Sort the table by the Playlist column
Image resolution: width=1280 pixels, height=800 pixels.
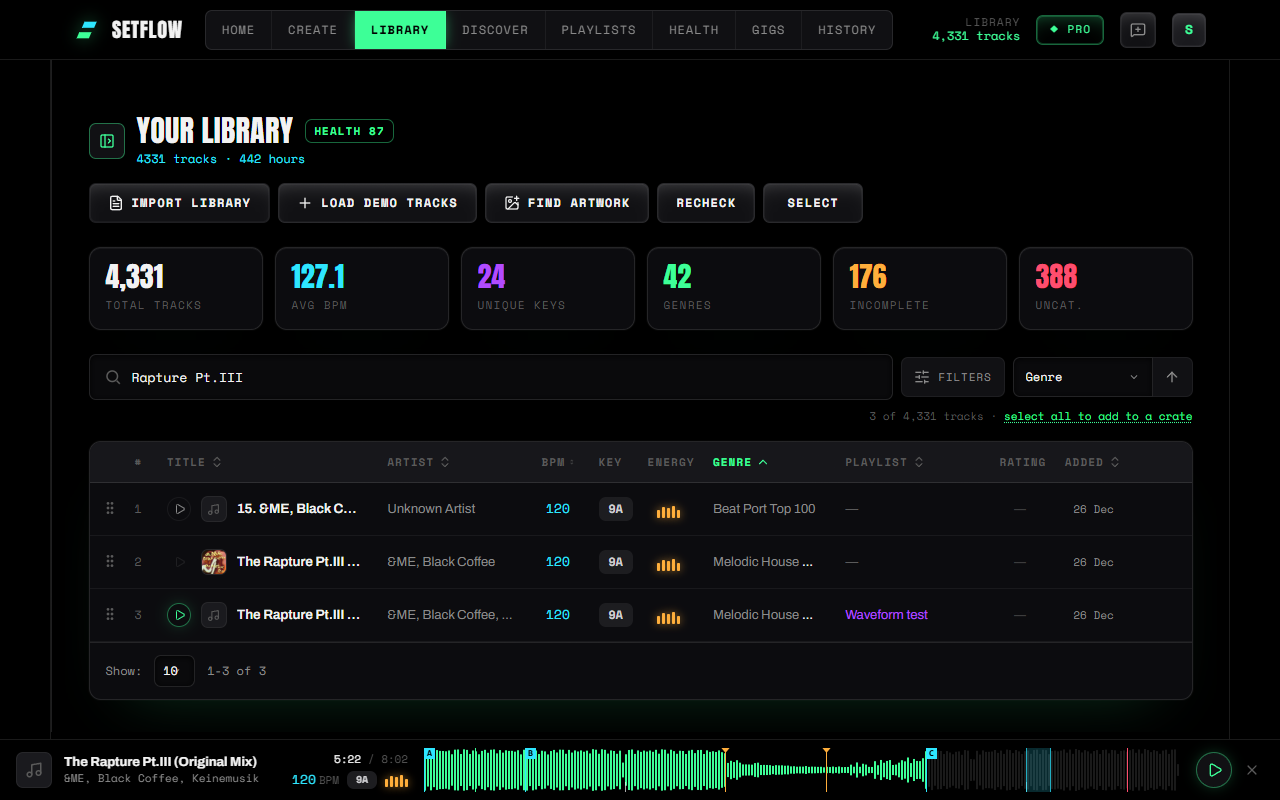[884, 462]
